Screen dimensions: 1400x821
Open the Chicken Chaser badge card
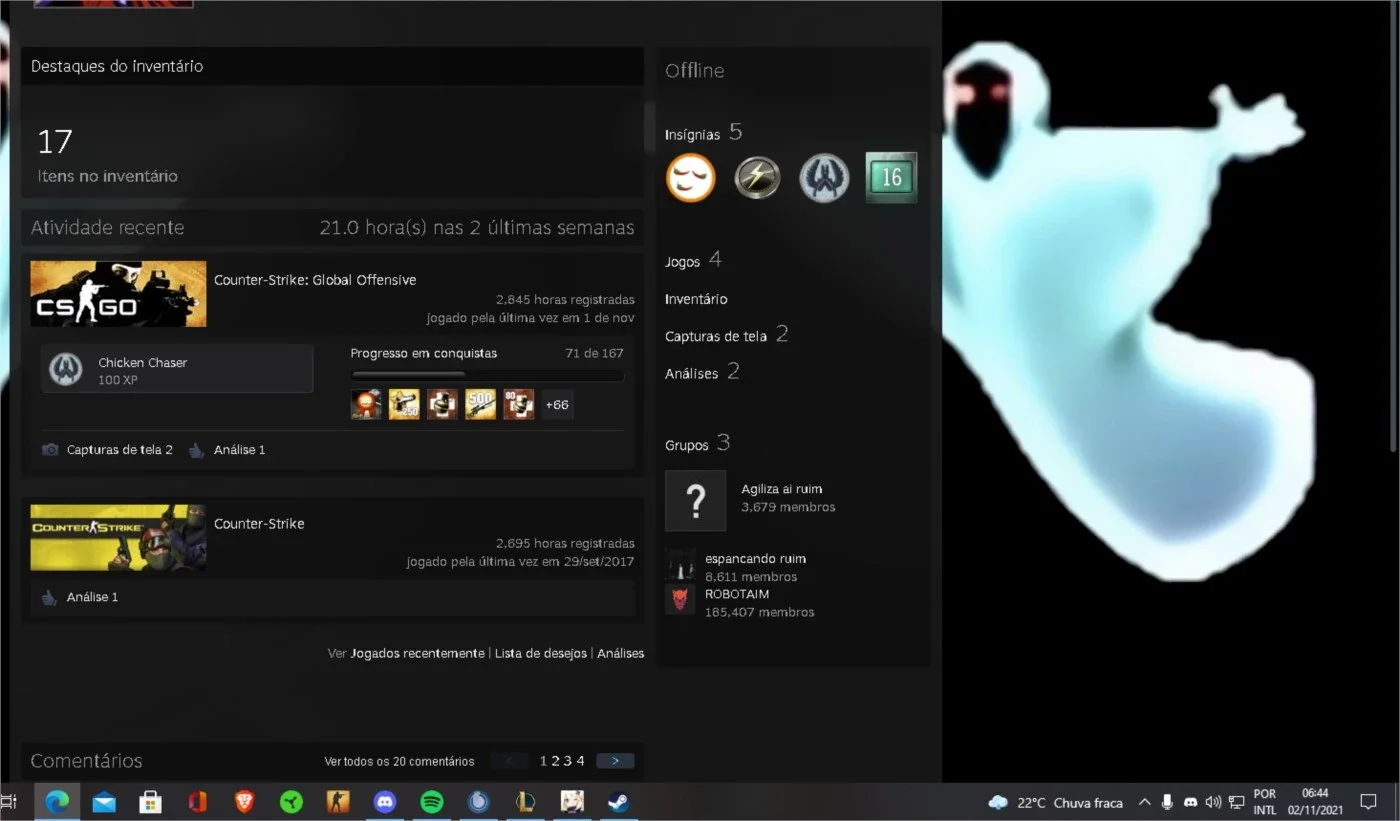tap(177, 370)
